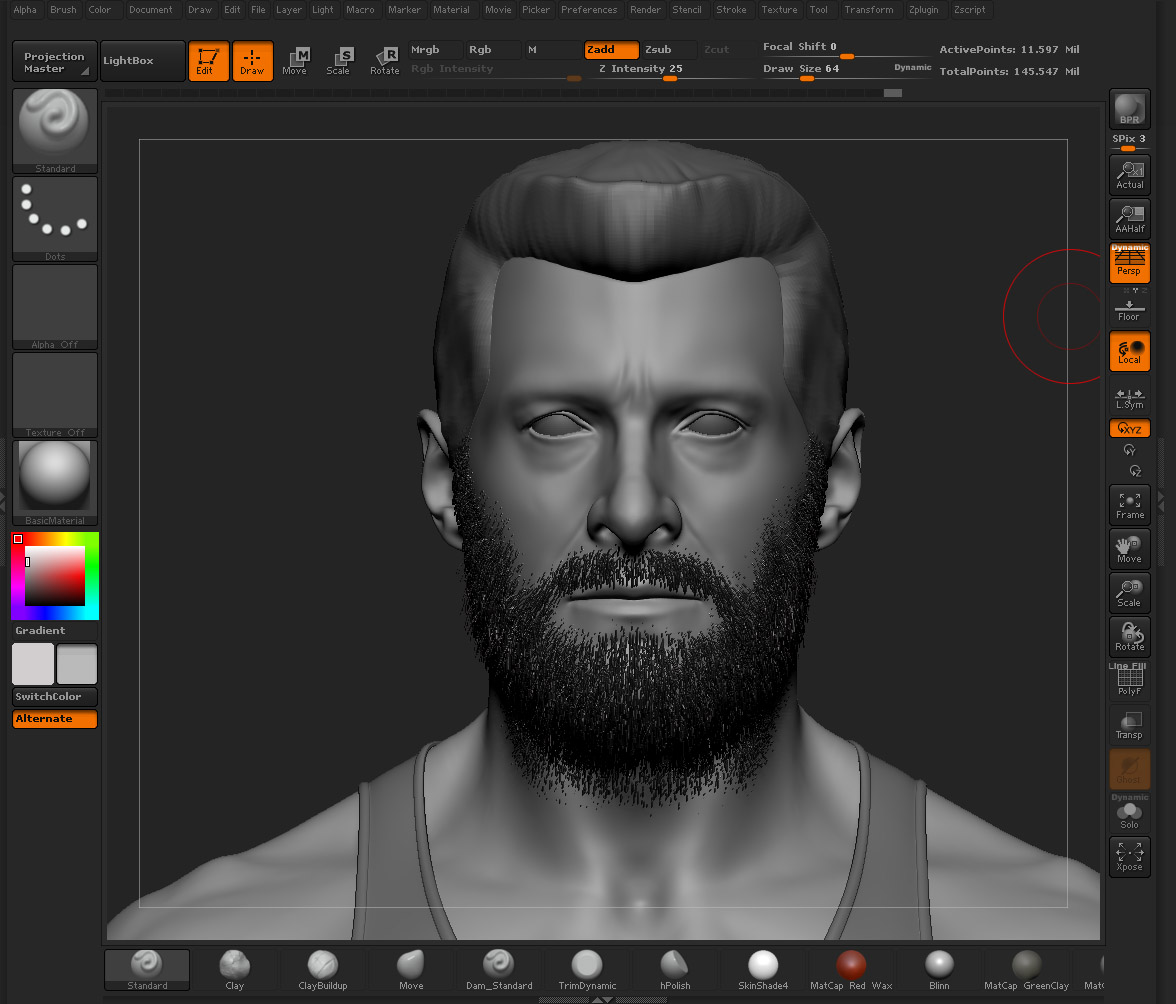Image resolution: width=1176 pixels, height=1004 pixels.
Task: Open the Tool menu
Action: (x=818, y=10)
